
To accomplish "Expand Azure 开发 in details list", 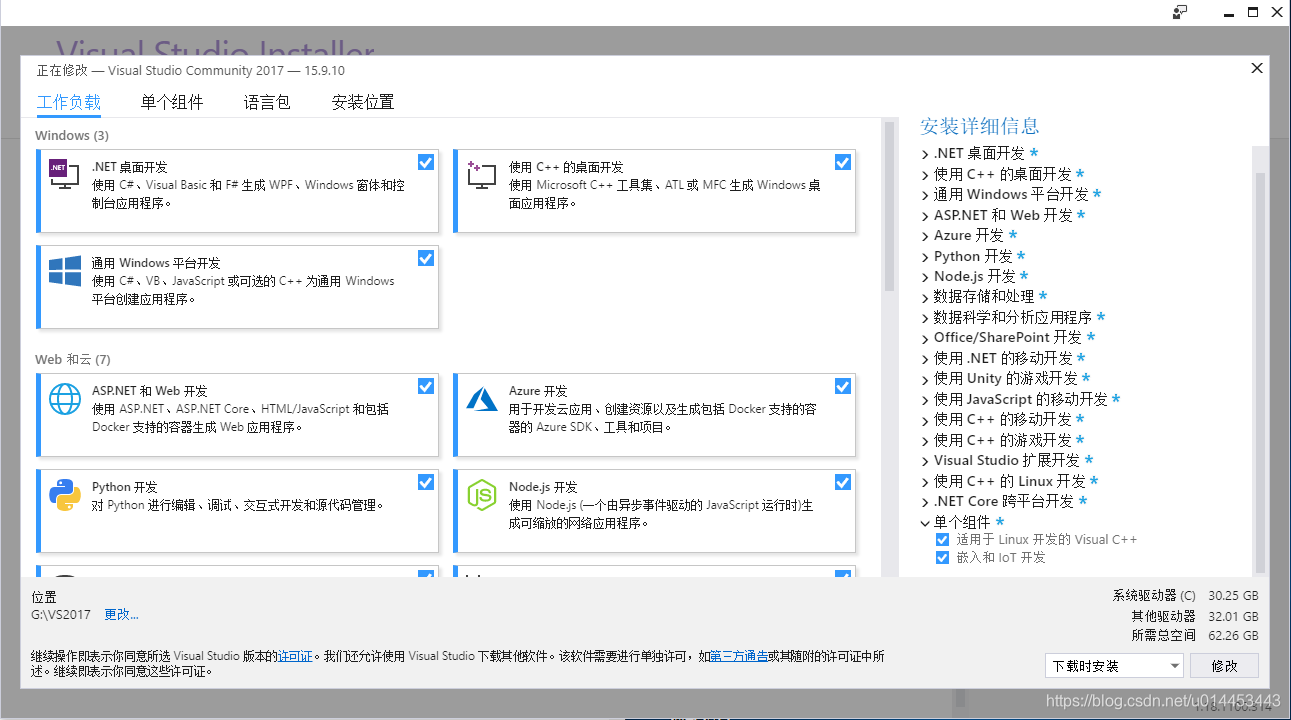I will (x=925, y=236).
